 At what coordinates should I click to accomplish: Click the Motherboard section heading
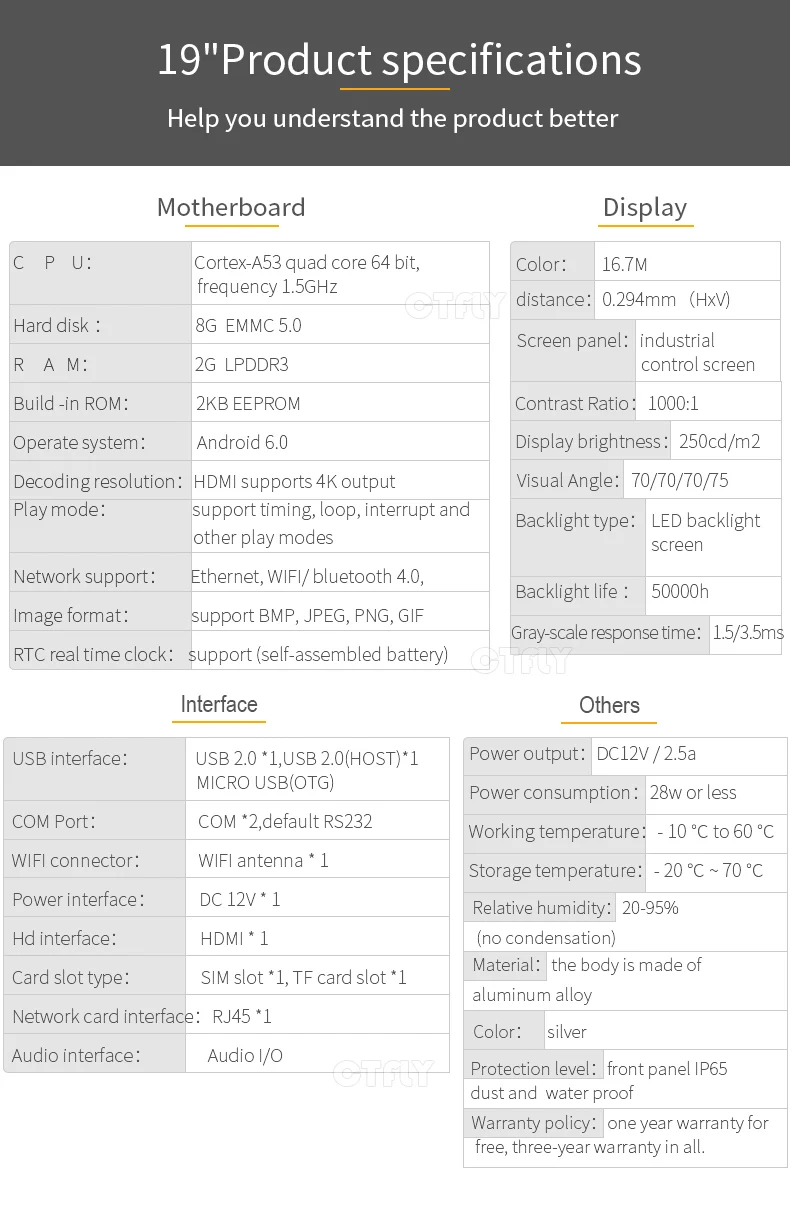click(231, 207)
